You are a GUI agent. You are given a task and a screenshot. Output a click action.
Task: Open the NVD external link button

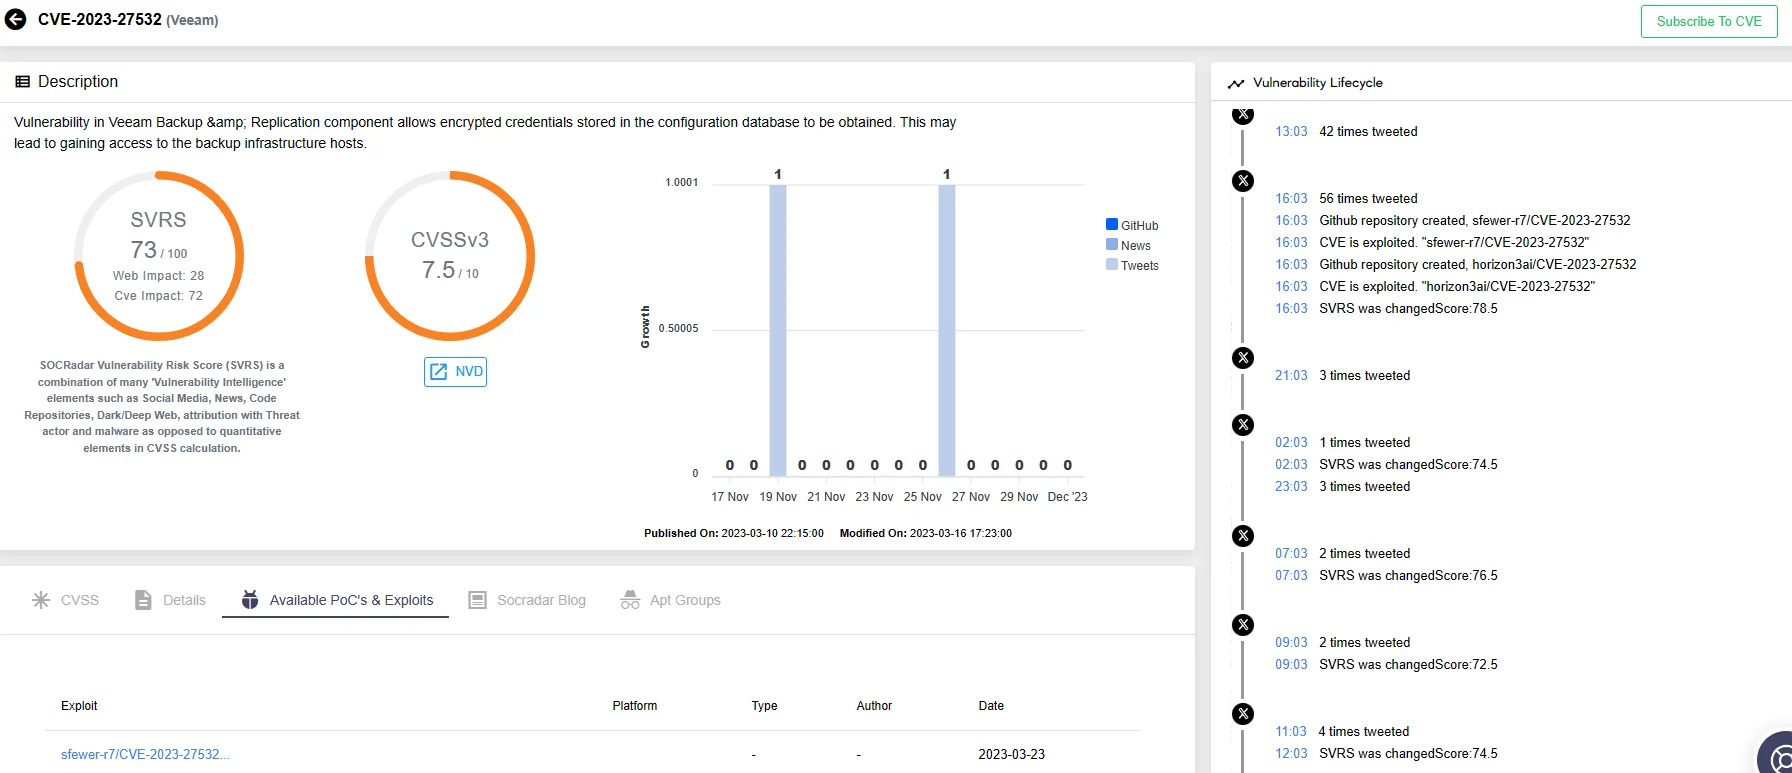tap(455, 372)
